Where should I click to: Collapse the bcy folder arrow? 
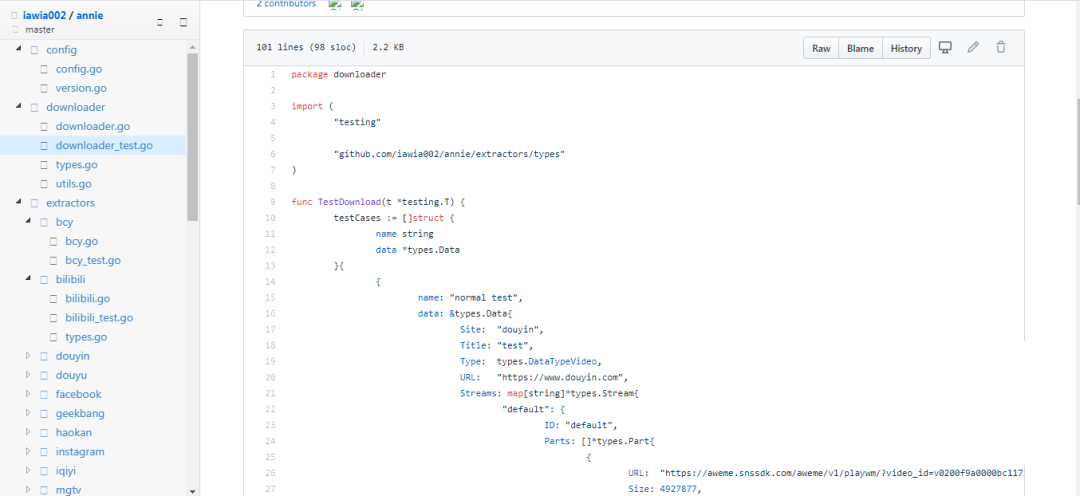(x=28, y=222)
